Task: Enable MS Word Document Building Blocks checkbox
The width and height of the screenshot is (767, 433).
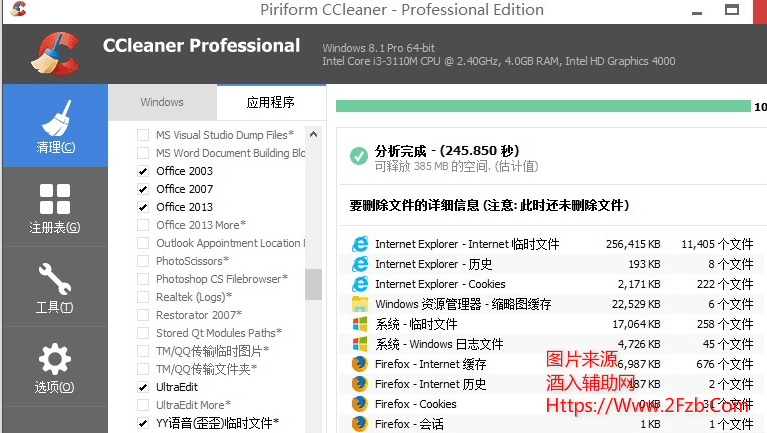Action: coord(143,153)
